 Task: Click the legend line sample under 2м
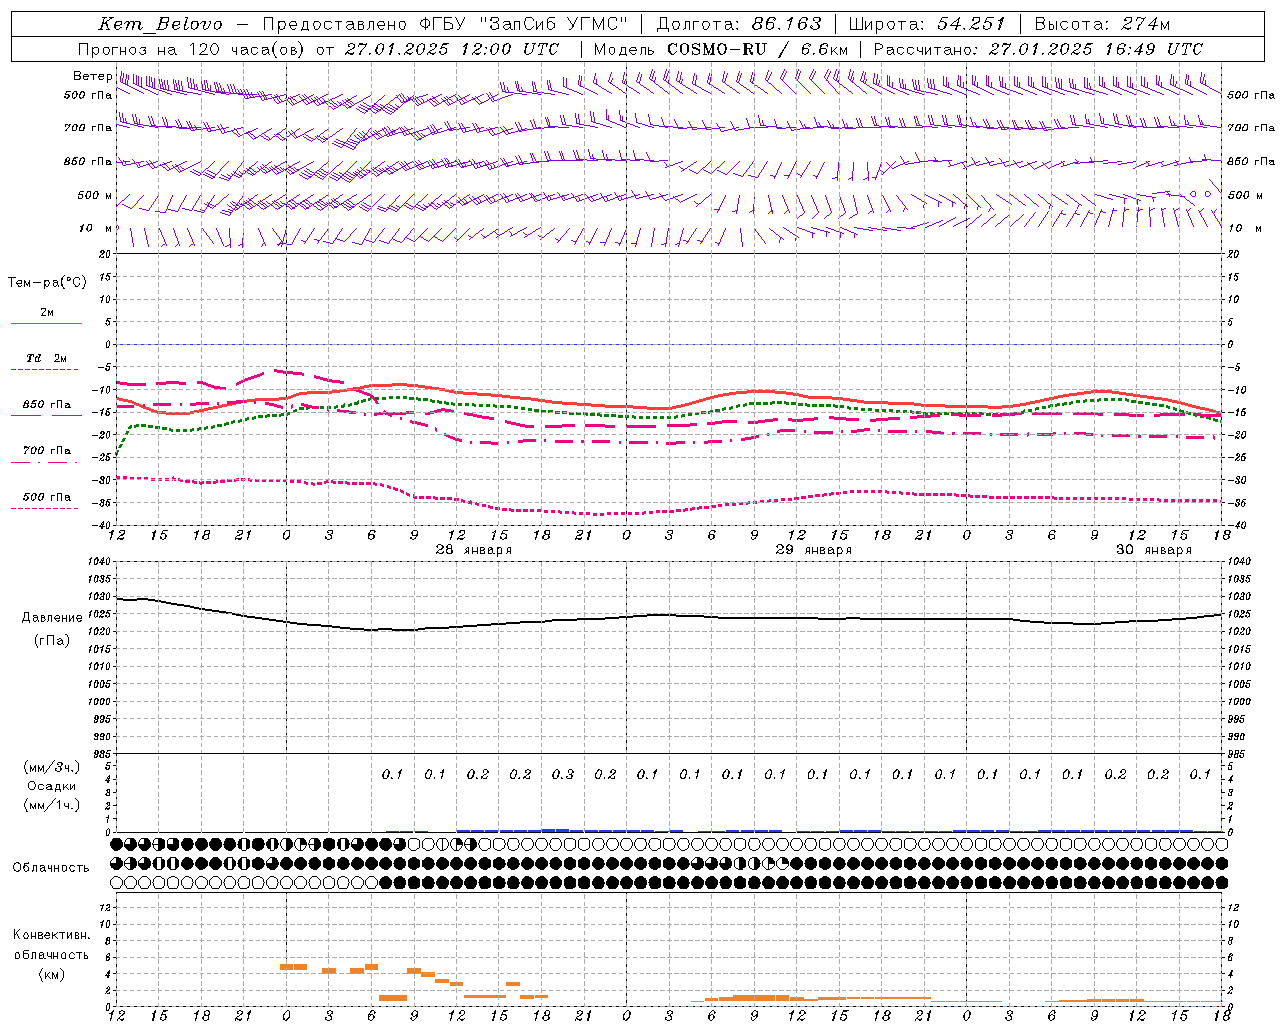pyautogui.click(x=46, y=324)
